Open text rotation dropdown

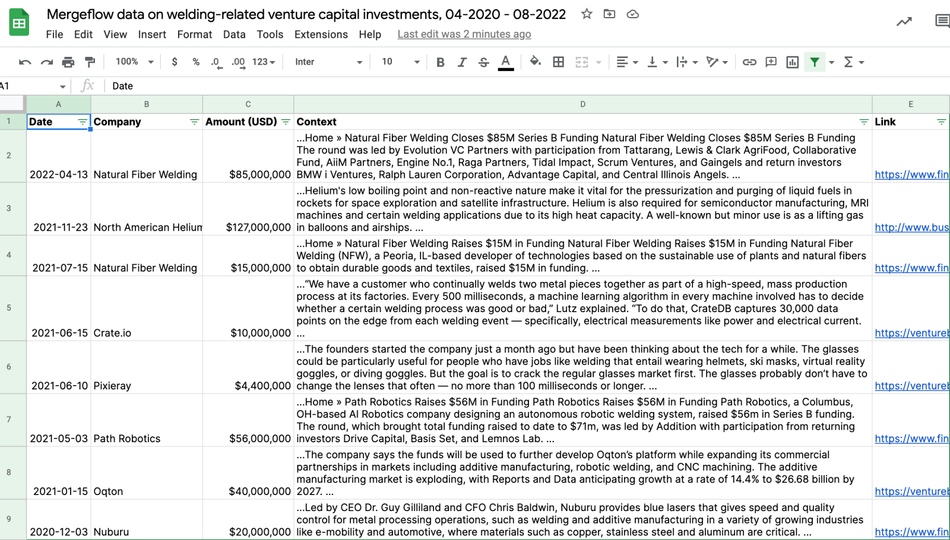tap(717, 62)
